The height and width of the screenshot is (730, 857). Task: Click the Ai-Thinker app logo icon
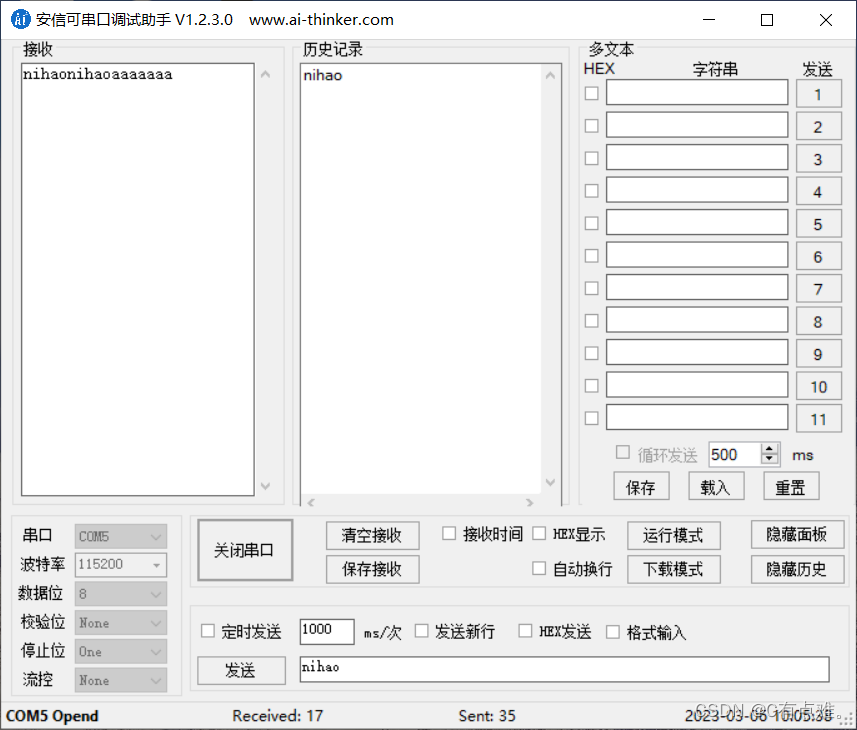point(20,19)
